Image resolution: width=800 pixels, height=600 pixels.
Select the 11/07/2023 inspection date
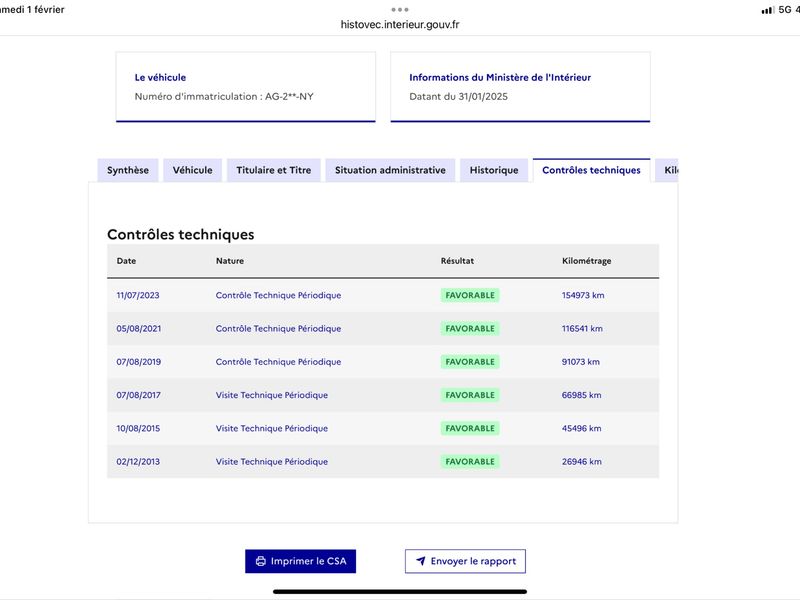click(x=138, y=295)
